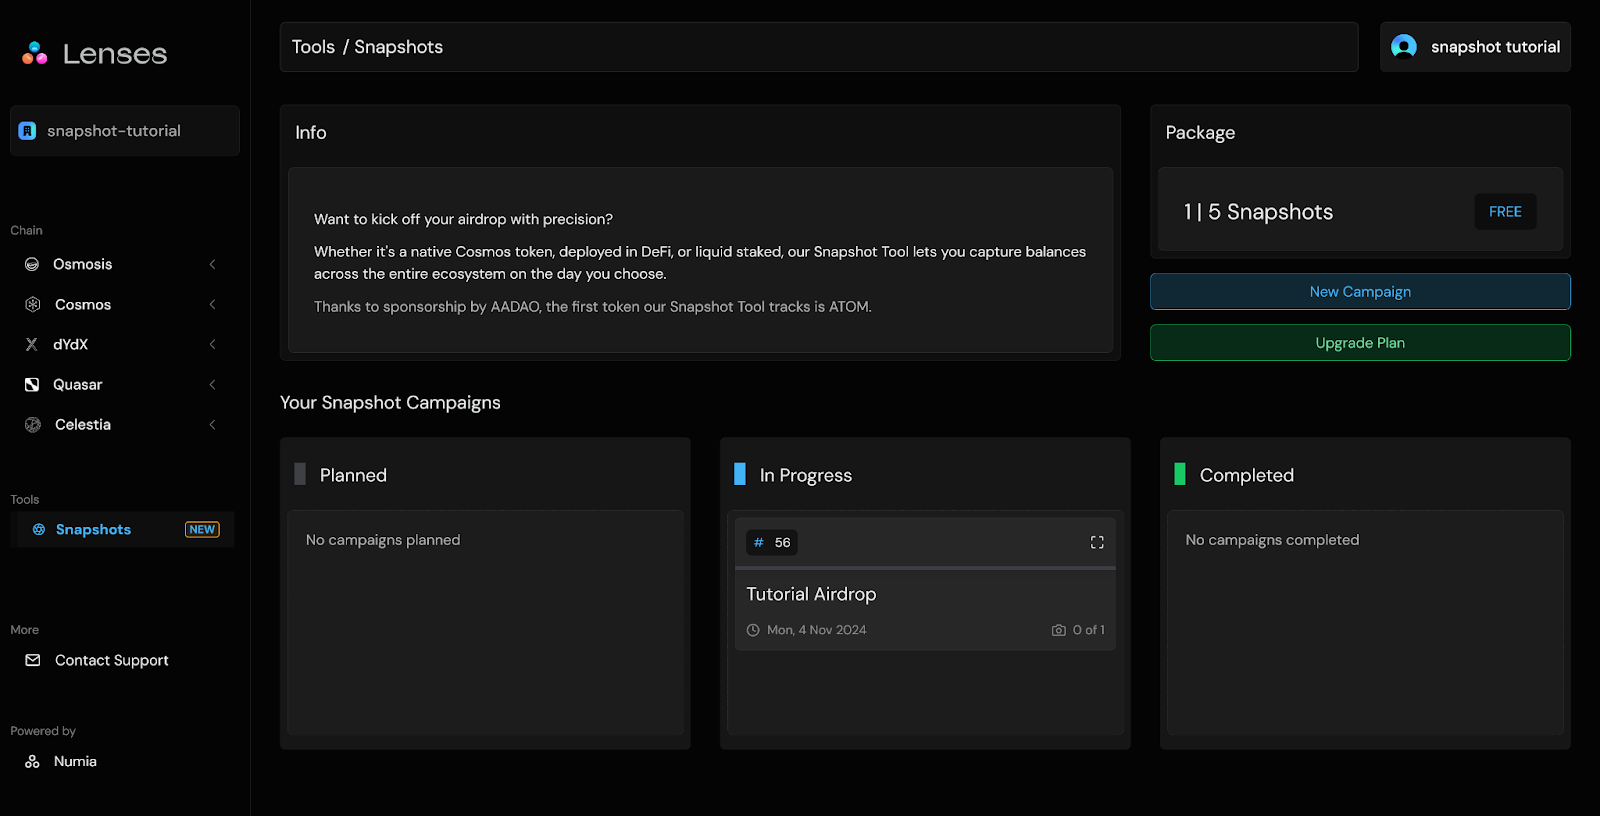
Task: Open the Contact Support link
Action: coord(97,660)
